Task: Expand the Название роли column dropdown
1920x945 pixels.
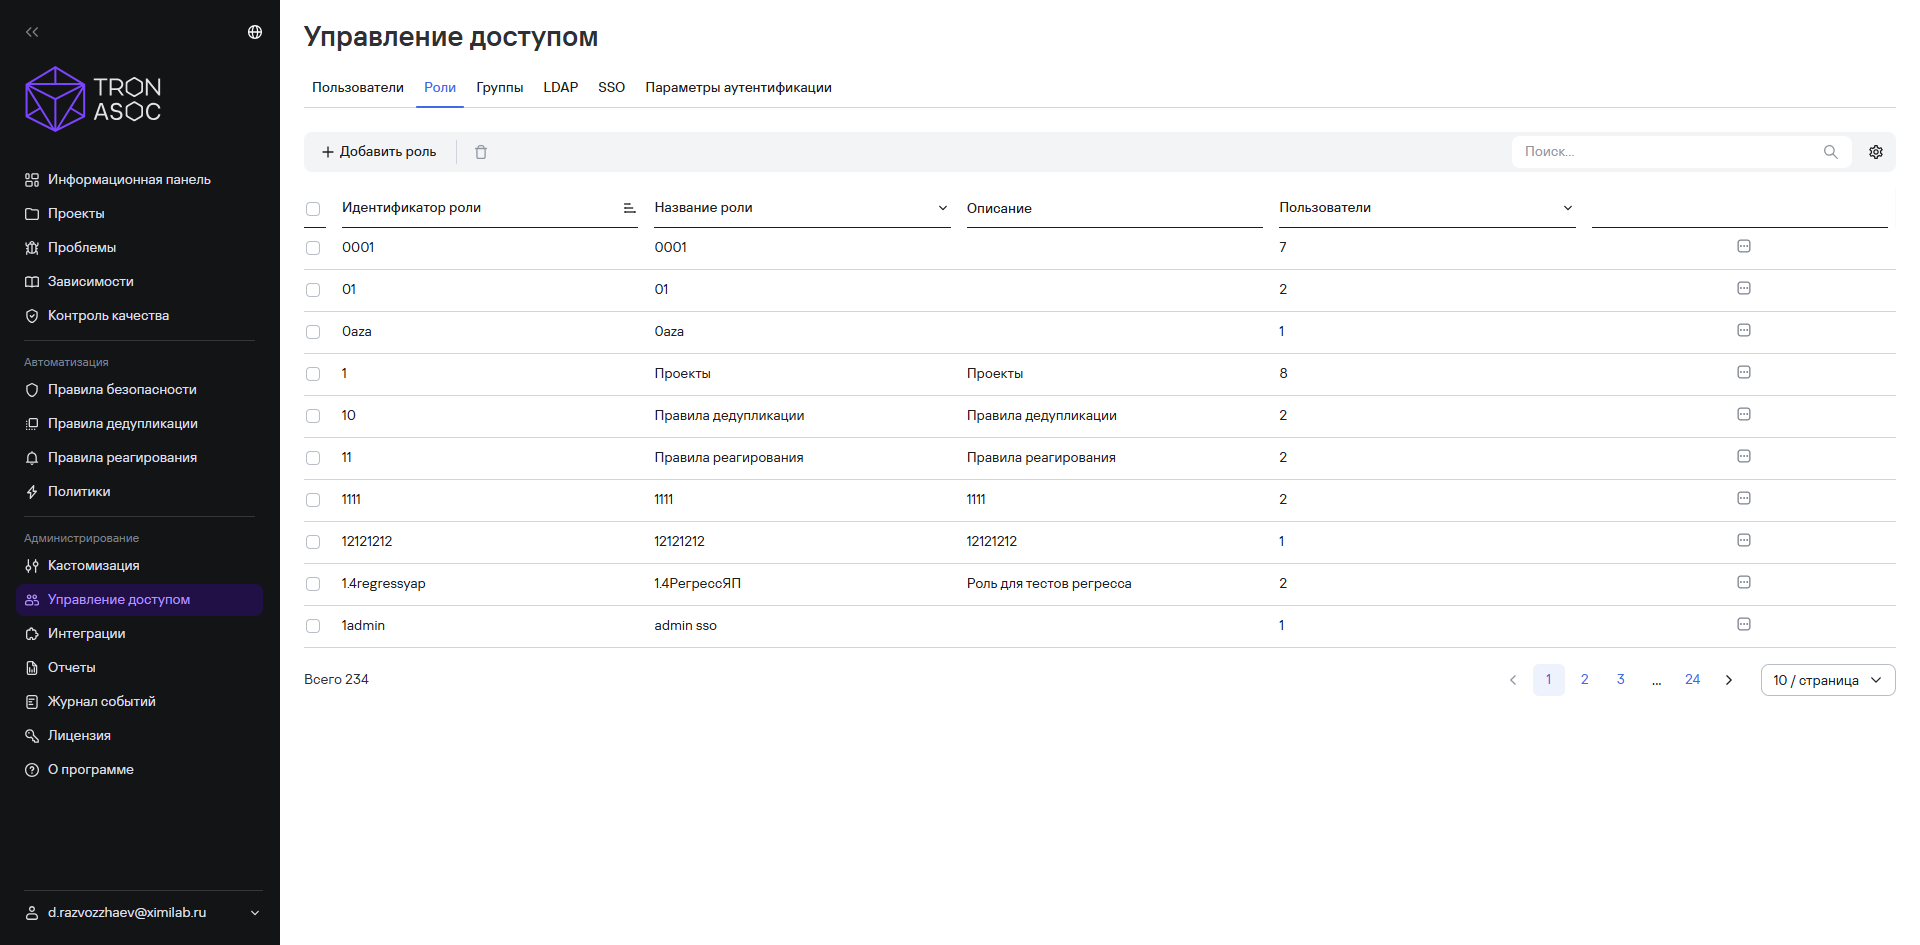Action: 942,208
